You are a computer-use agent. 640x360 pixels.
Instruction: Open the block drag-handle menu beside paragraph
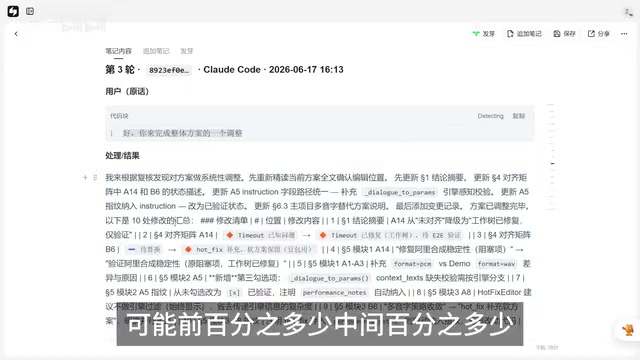pos(95,178)
